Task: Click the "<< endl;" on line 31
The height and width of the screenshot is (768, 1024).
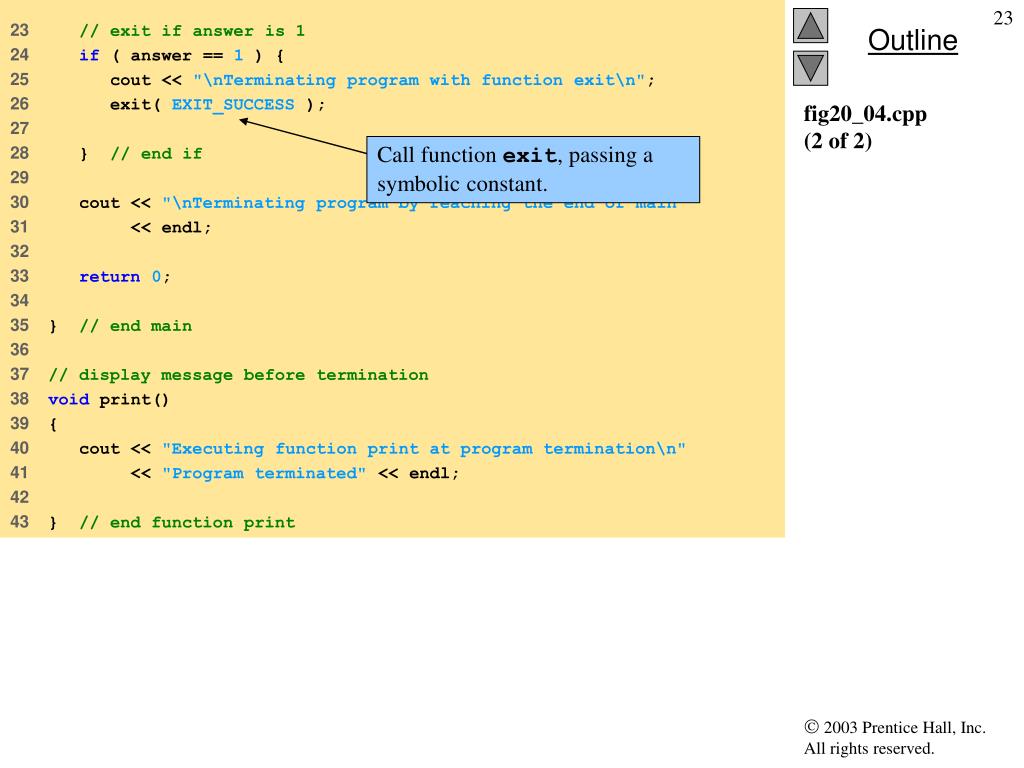Action: click(x=170, y=228)
